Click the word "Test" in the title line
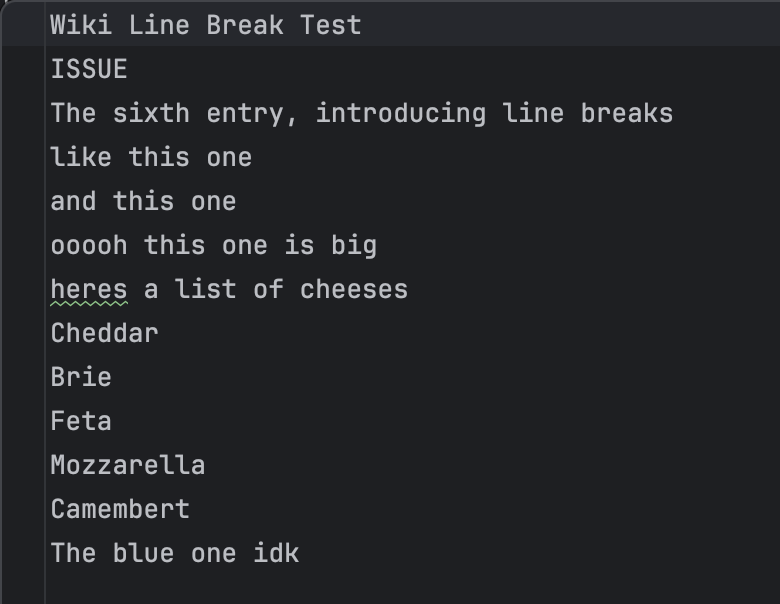Image resolution: width=780 pixels, height=604 pixels. click(330, 25)
